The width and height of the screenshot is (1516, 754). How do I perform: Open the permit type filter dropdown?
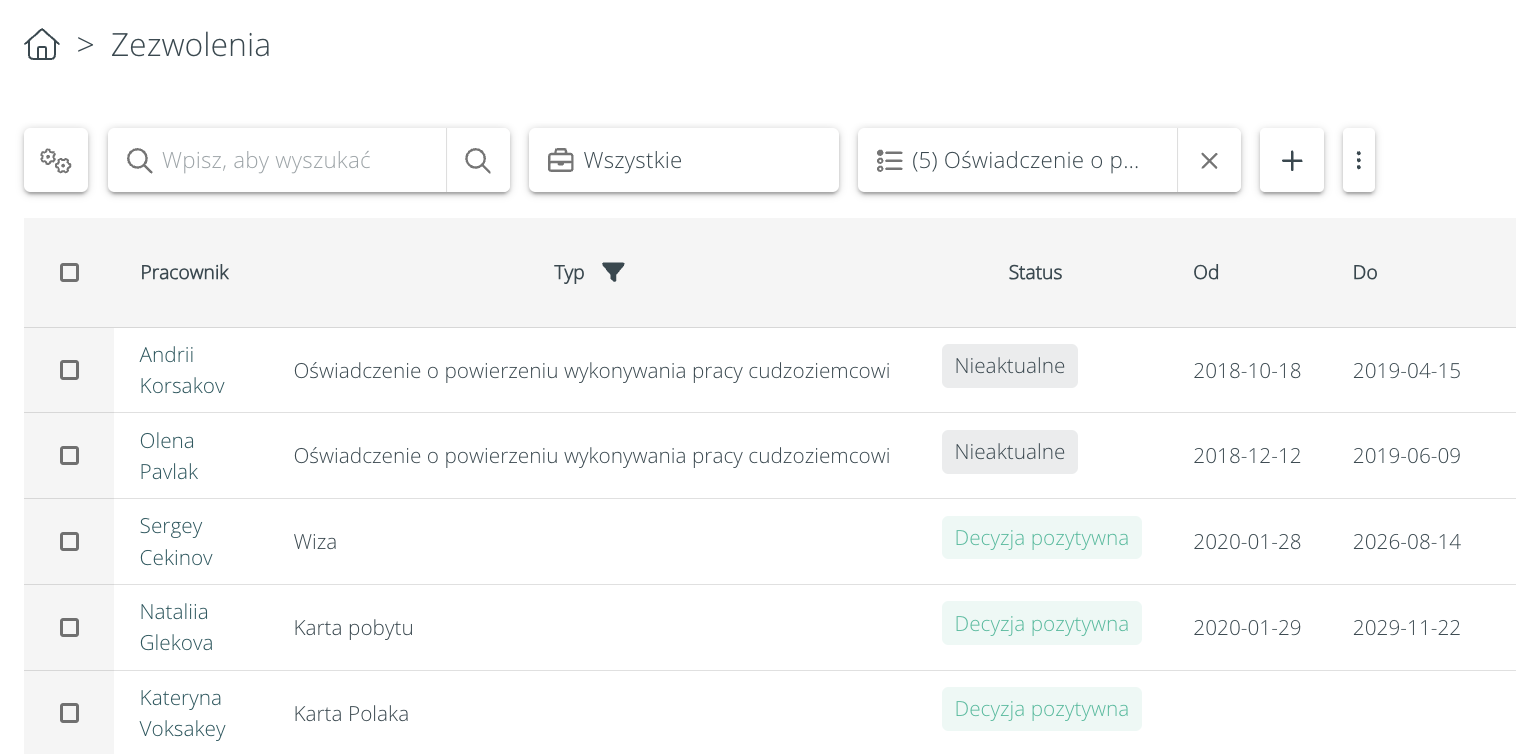click(1025, 160)
